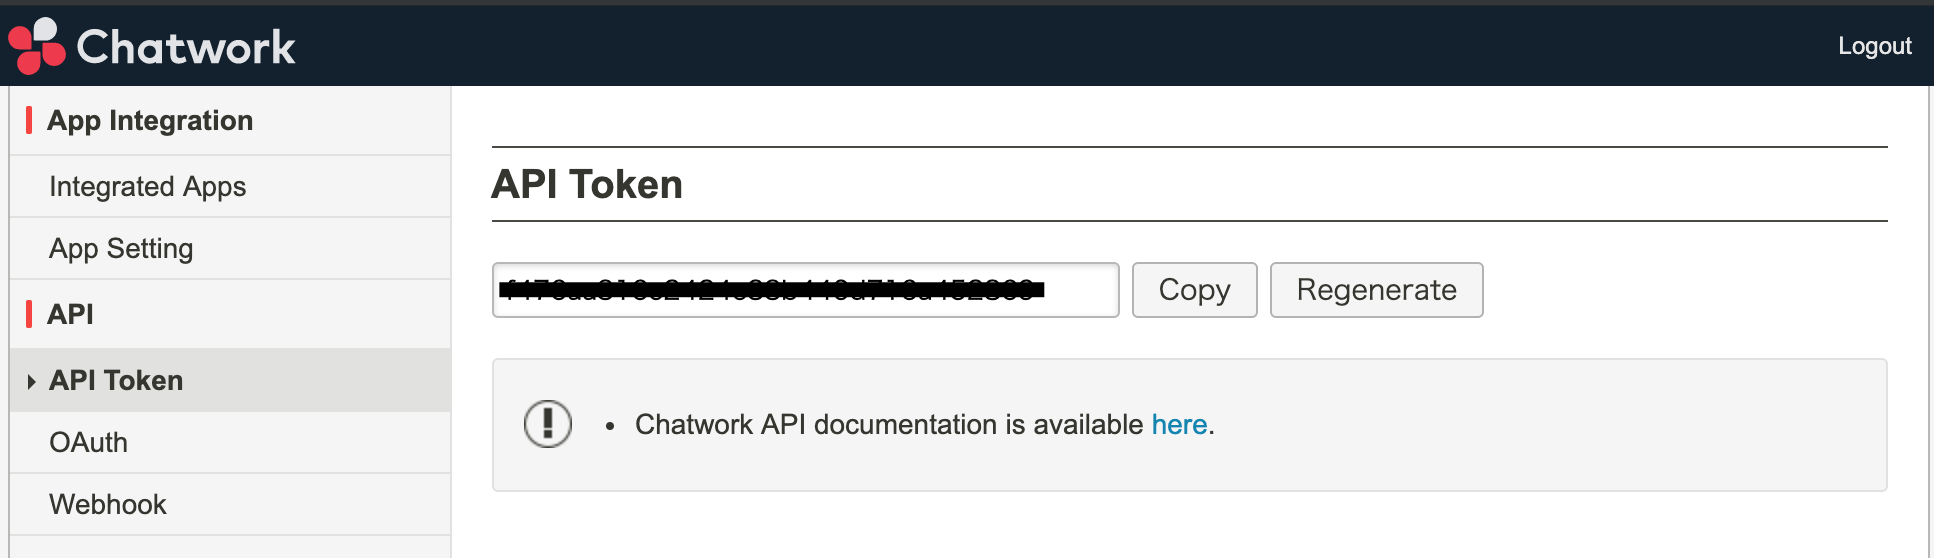Click the Chatwork logo icon

tap(36, 46)
